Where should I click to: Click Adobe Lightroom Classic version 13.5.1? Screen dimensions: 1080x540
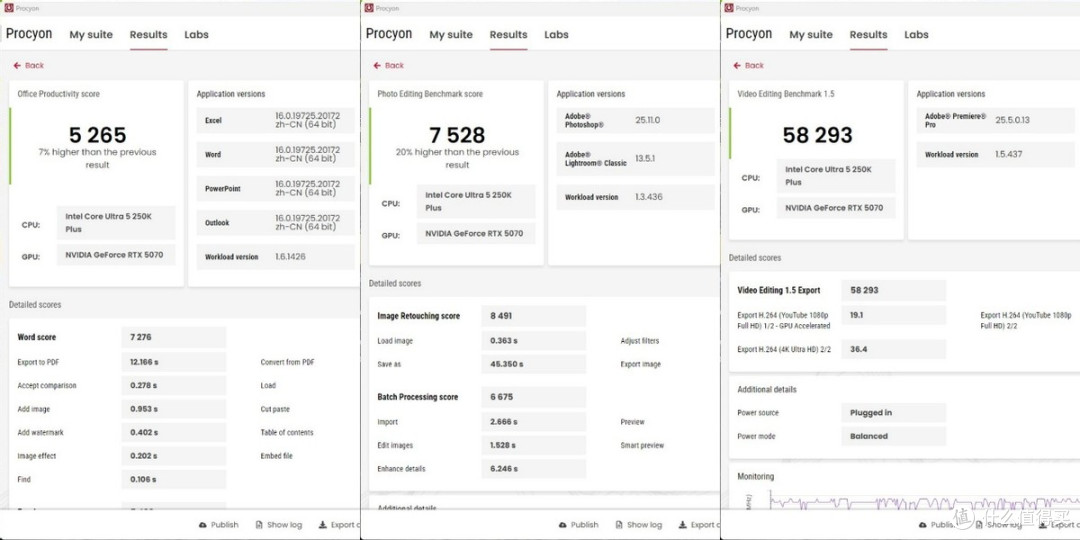pyautogui.click(x=645, y=158)
